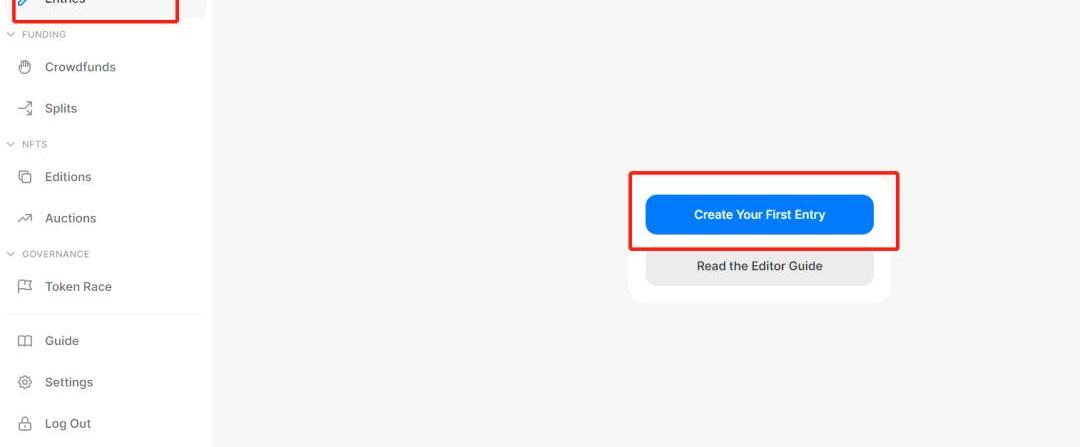Click the Editions copy icon
1080x447 pixels.
[25, 177]
